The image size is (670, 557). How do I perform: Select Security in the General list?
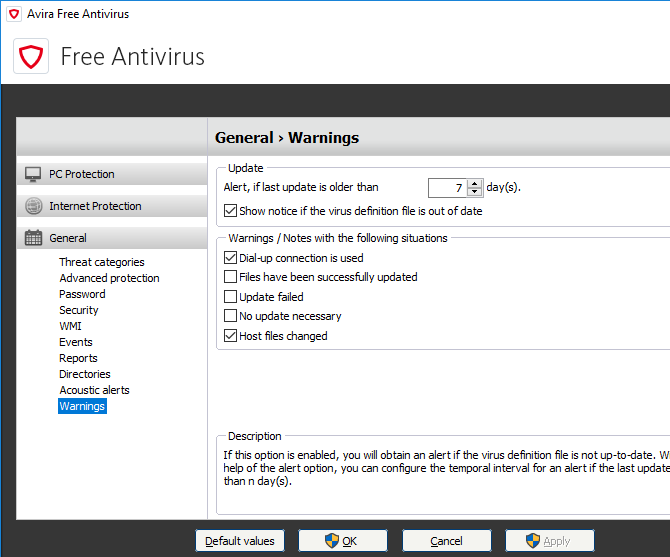click(x=79, y=310)
